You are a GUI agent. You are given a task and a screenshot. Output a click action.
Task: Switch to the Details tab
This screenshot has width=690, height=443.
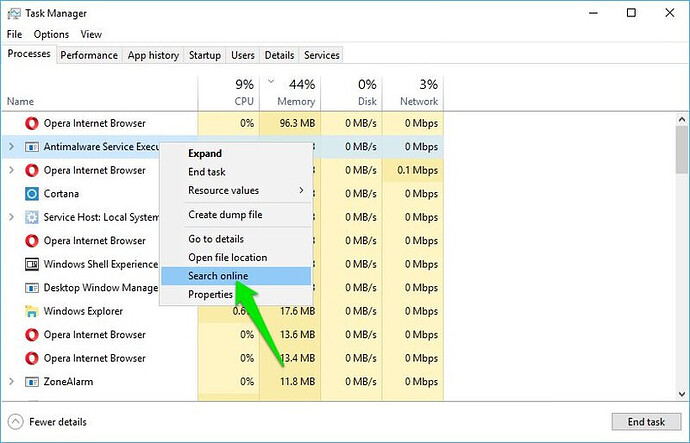tap(279, 55)
